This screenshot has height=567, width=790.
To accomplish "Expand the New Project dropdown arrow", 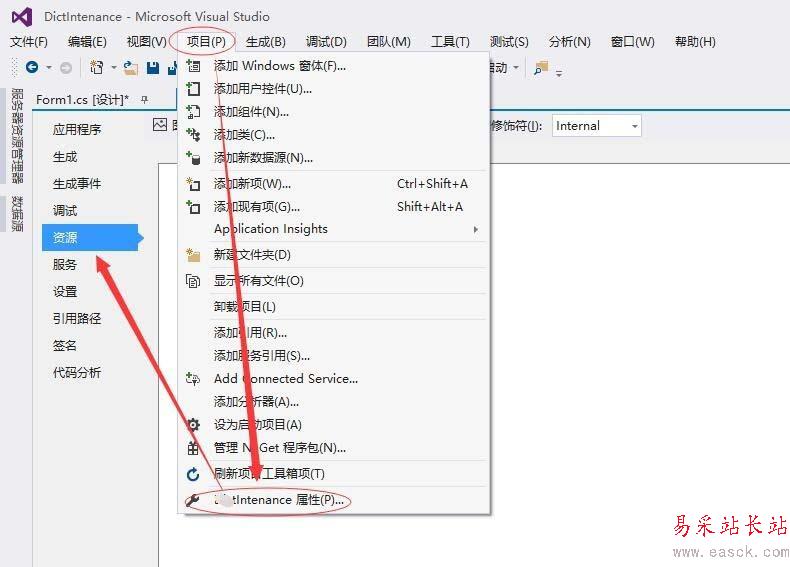I will 113,68.
